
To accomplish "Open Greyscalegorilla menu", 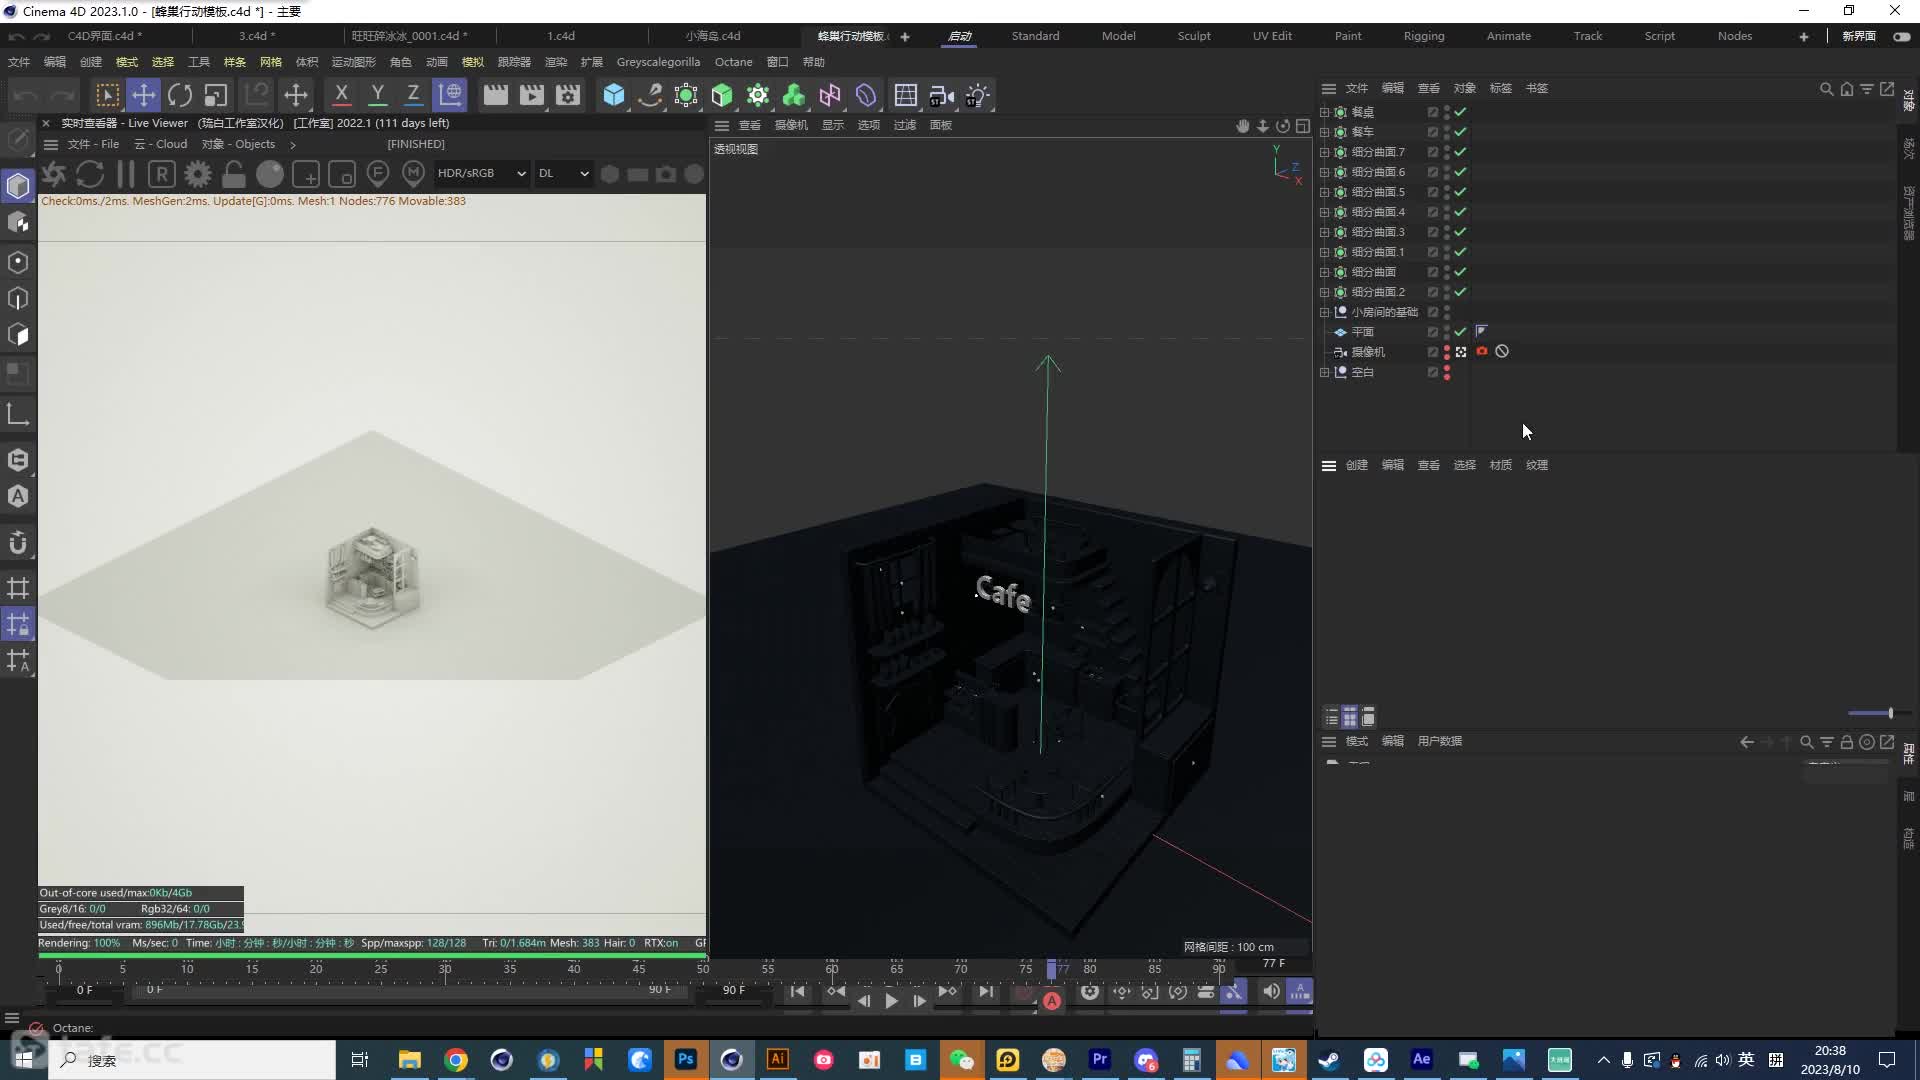I will (x=658, y=62).
